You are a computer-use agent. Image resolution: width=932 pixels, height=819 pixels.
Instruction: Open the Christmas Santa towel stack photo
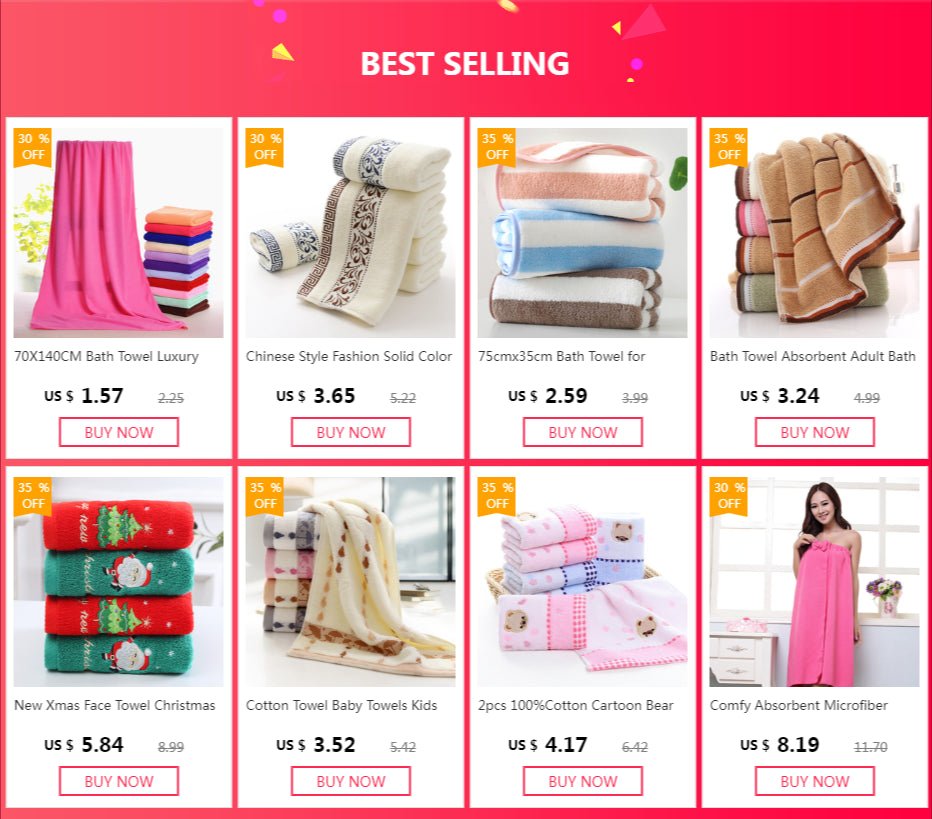point(119,582)
